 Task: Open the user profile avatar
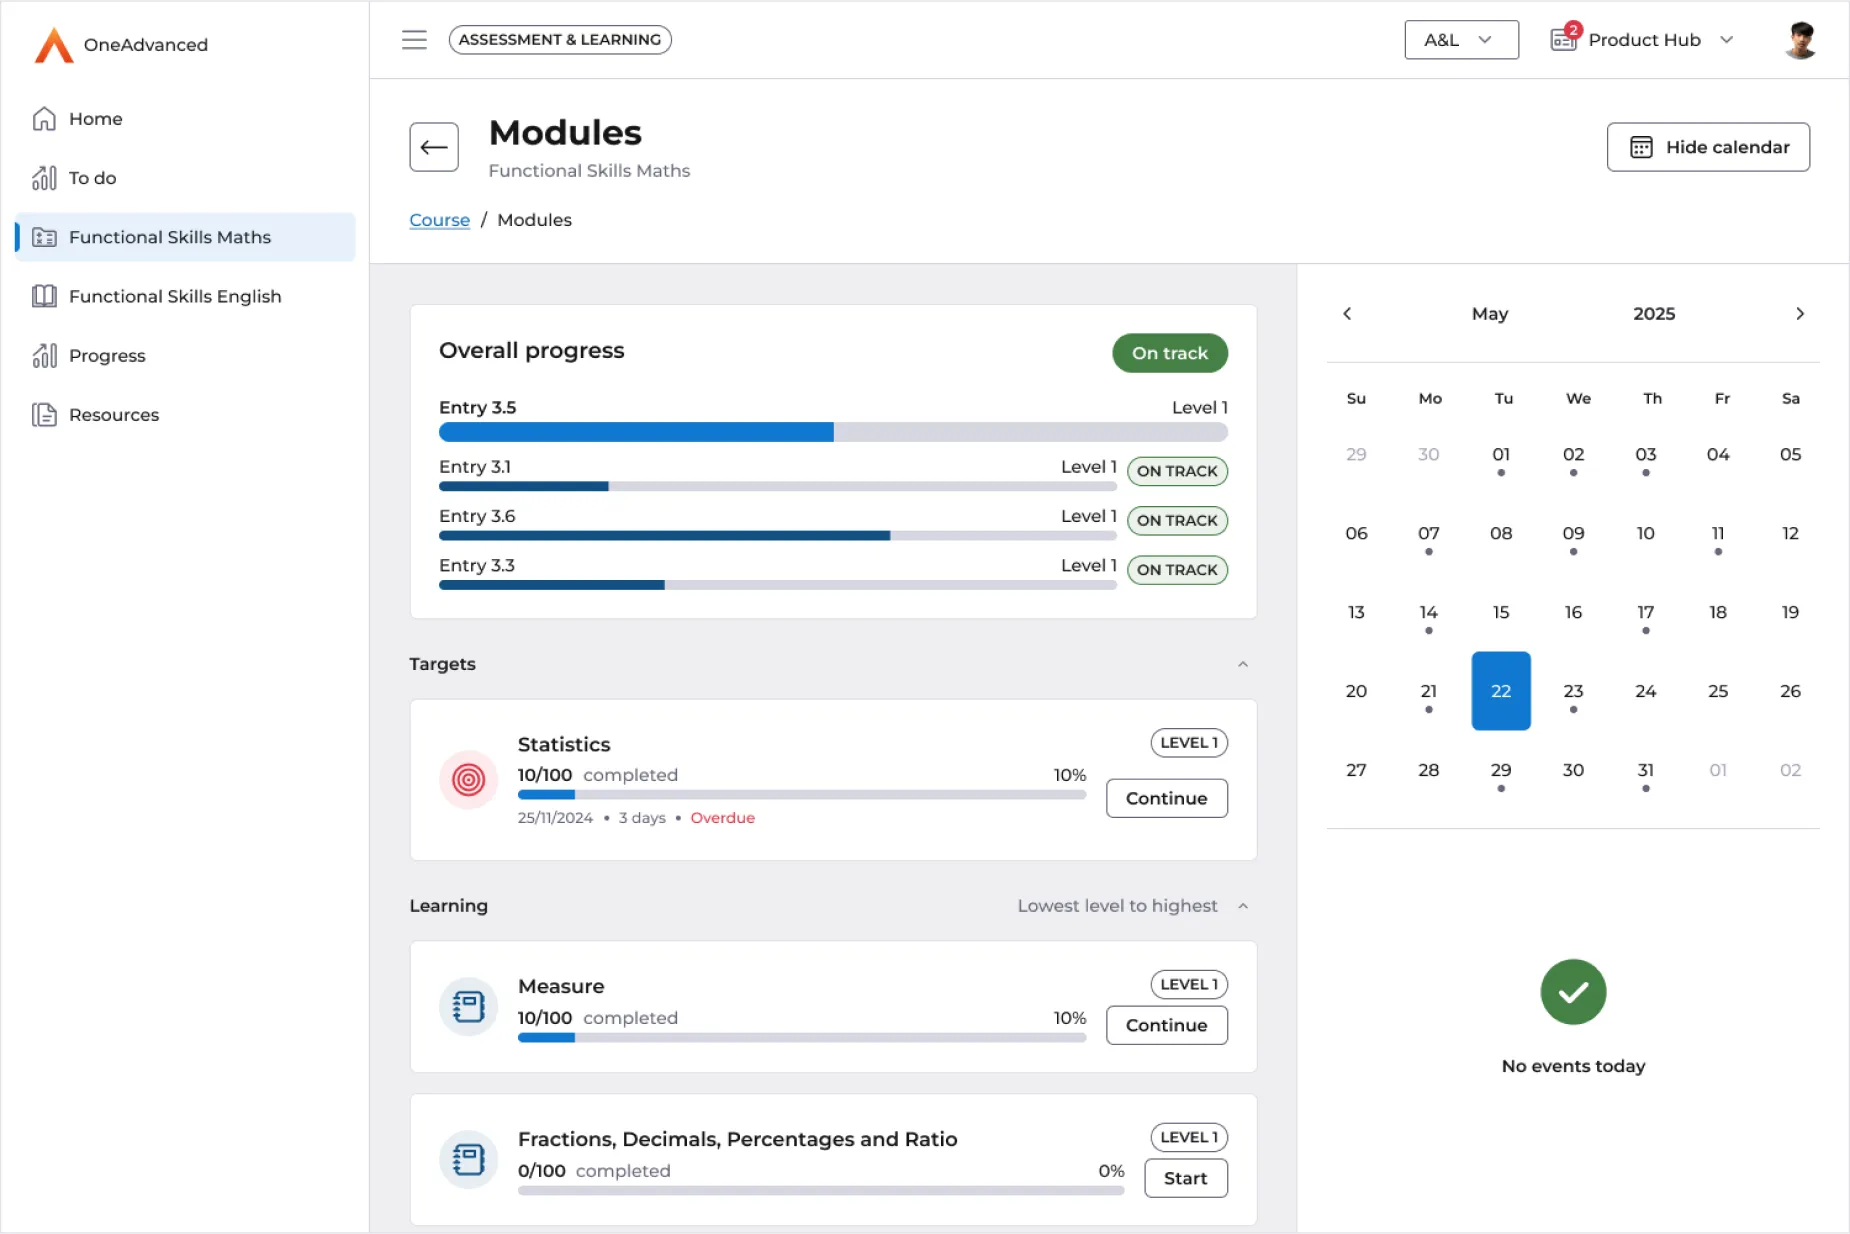tap(1800, 40)
